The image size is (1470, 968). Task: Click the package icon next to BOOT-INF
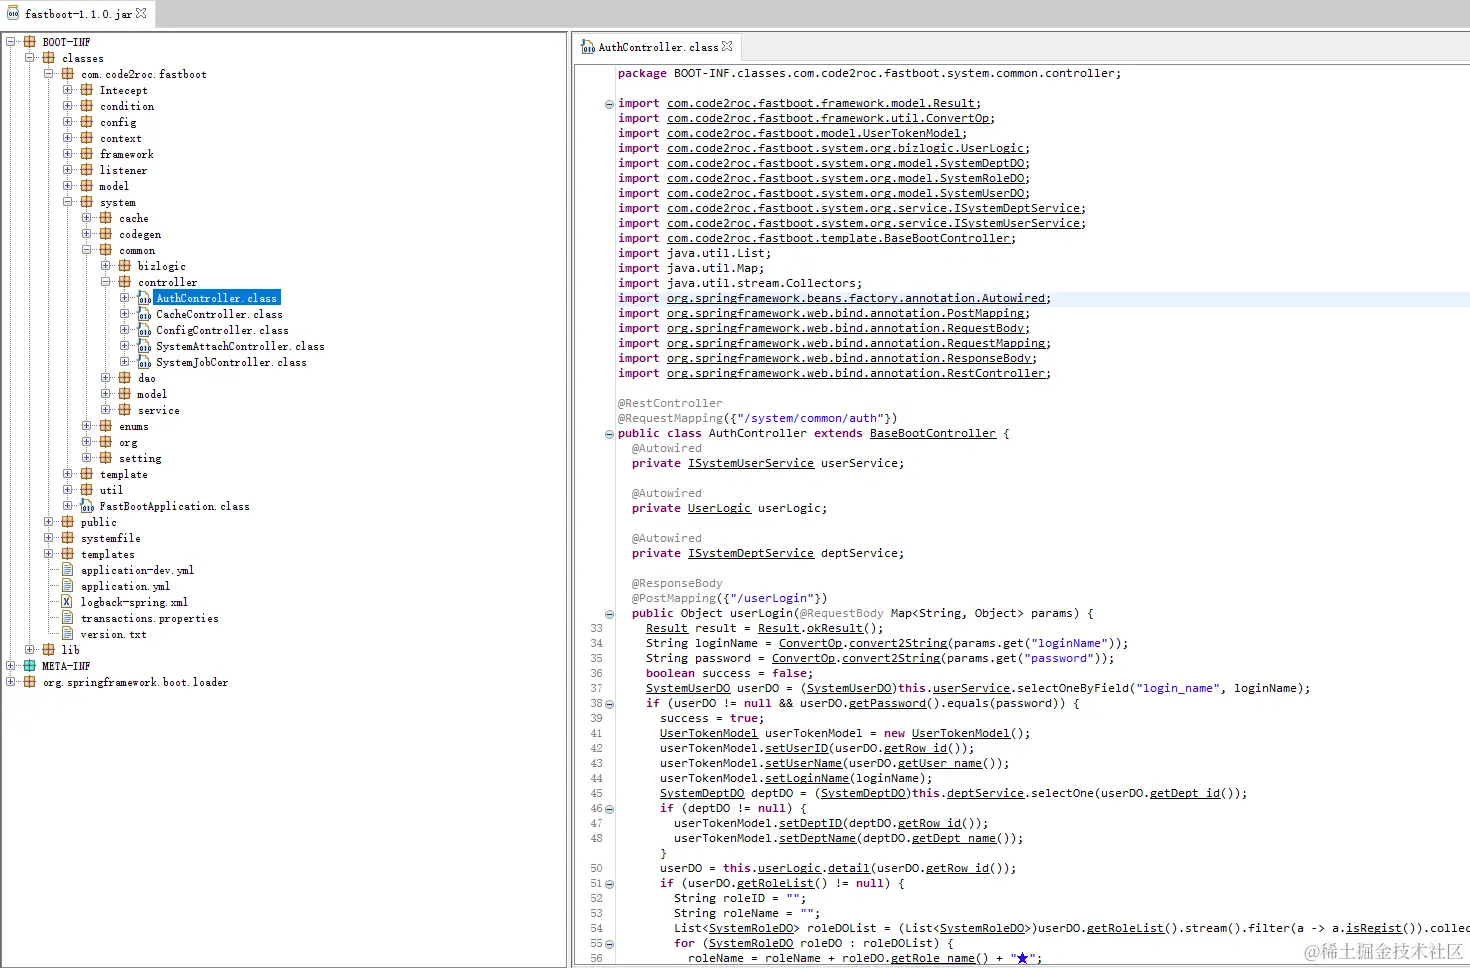pos(30,42)
